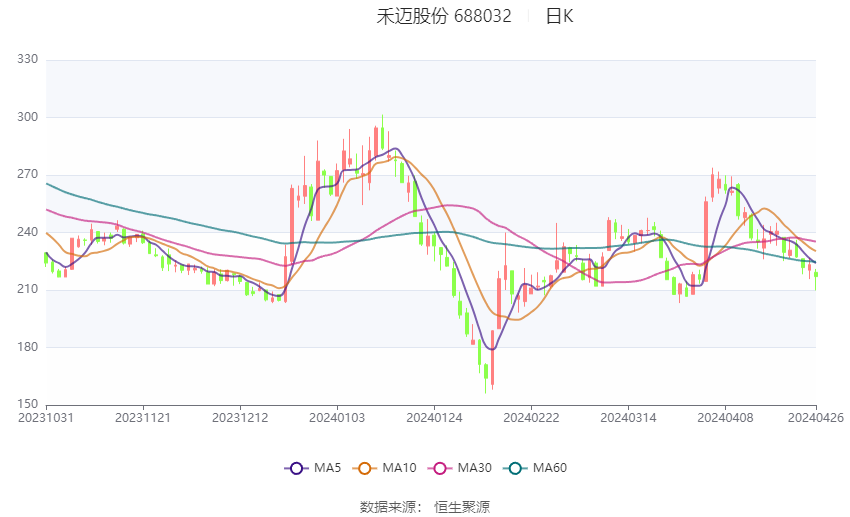The height and width of the screenshot is (517, 850).
Task: Click the 240 price axis label
Action: tap(28, 232)
